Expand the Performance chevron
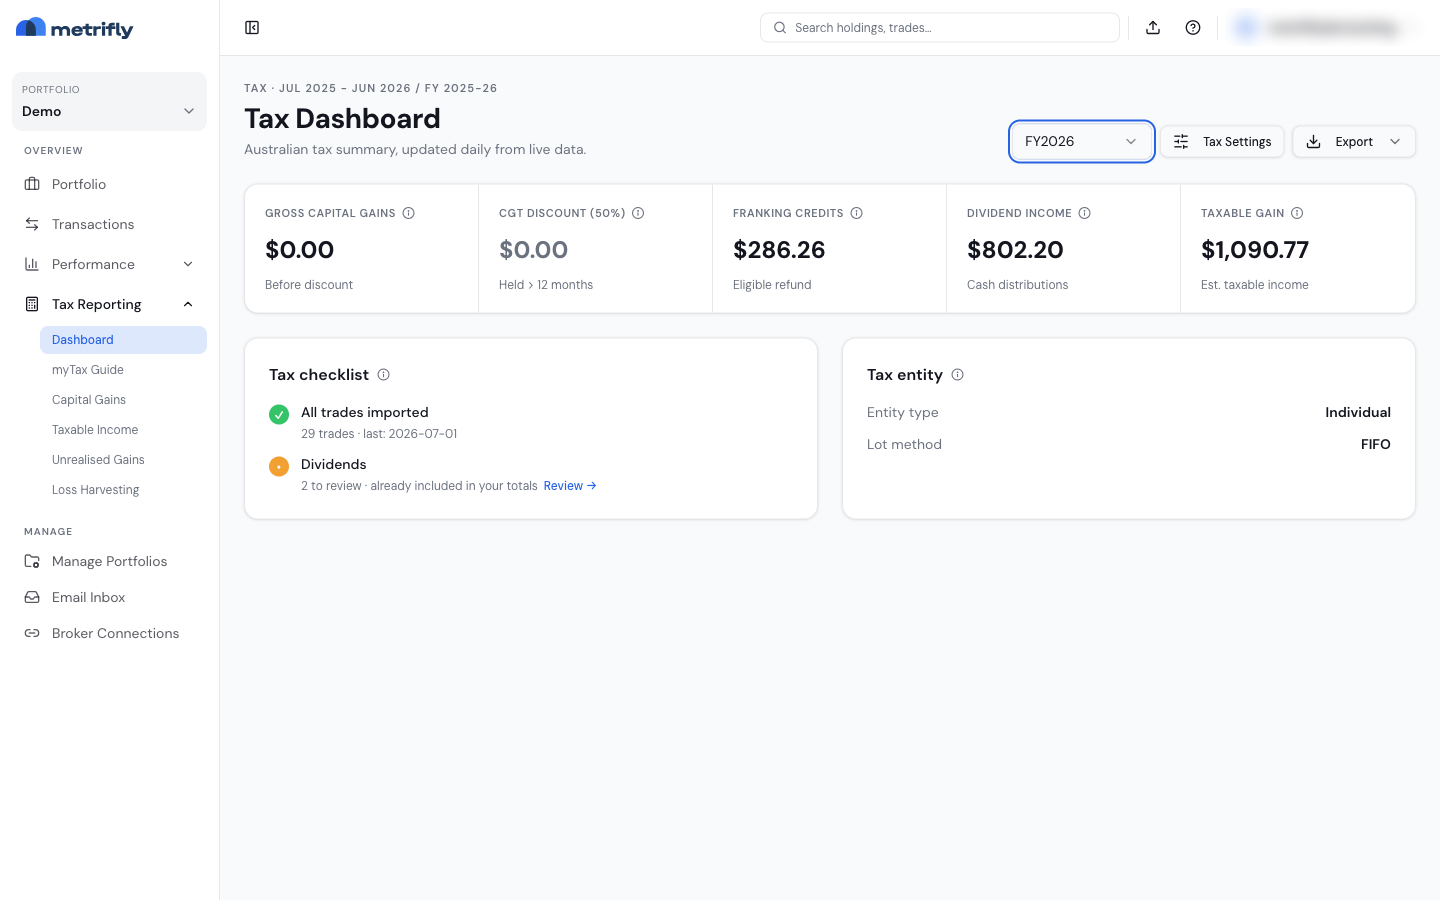1440x900 pixels. tap(188, 264)
